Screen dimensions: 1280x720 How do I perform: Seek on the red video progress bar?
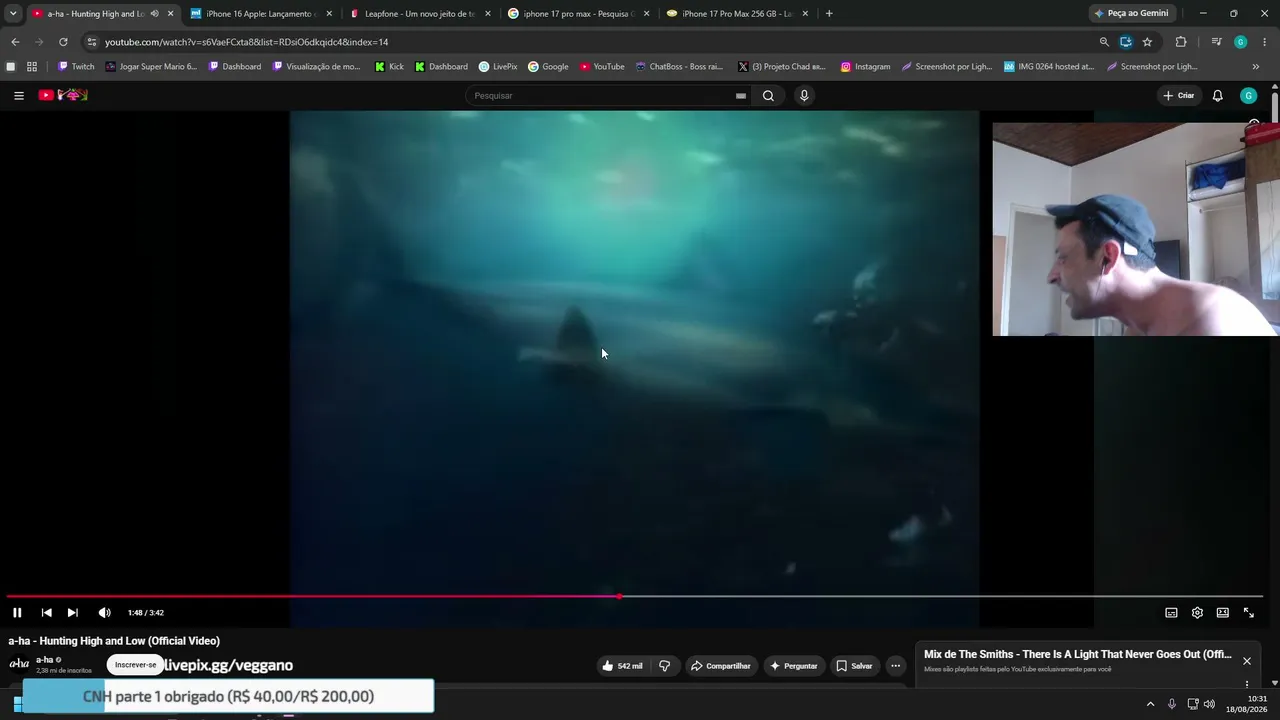(635, 597)
